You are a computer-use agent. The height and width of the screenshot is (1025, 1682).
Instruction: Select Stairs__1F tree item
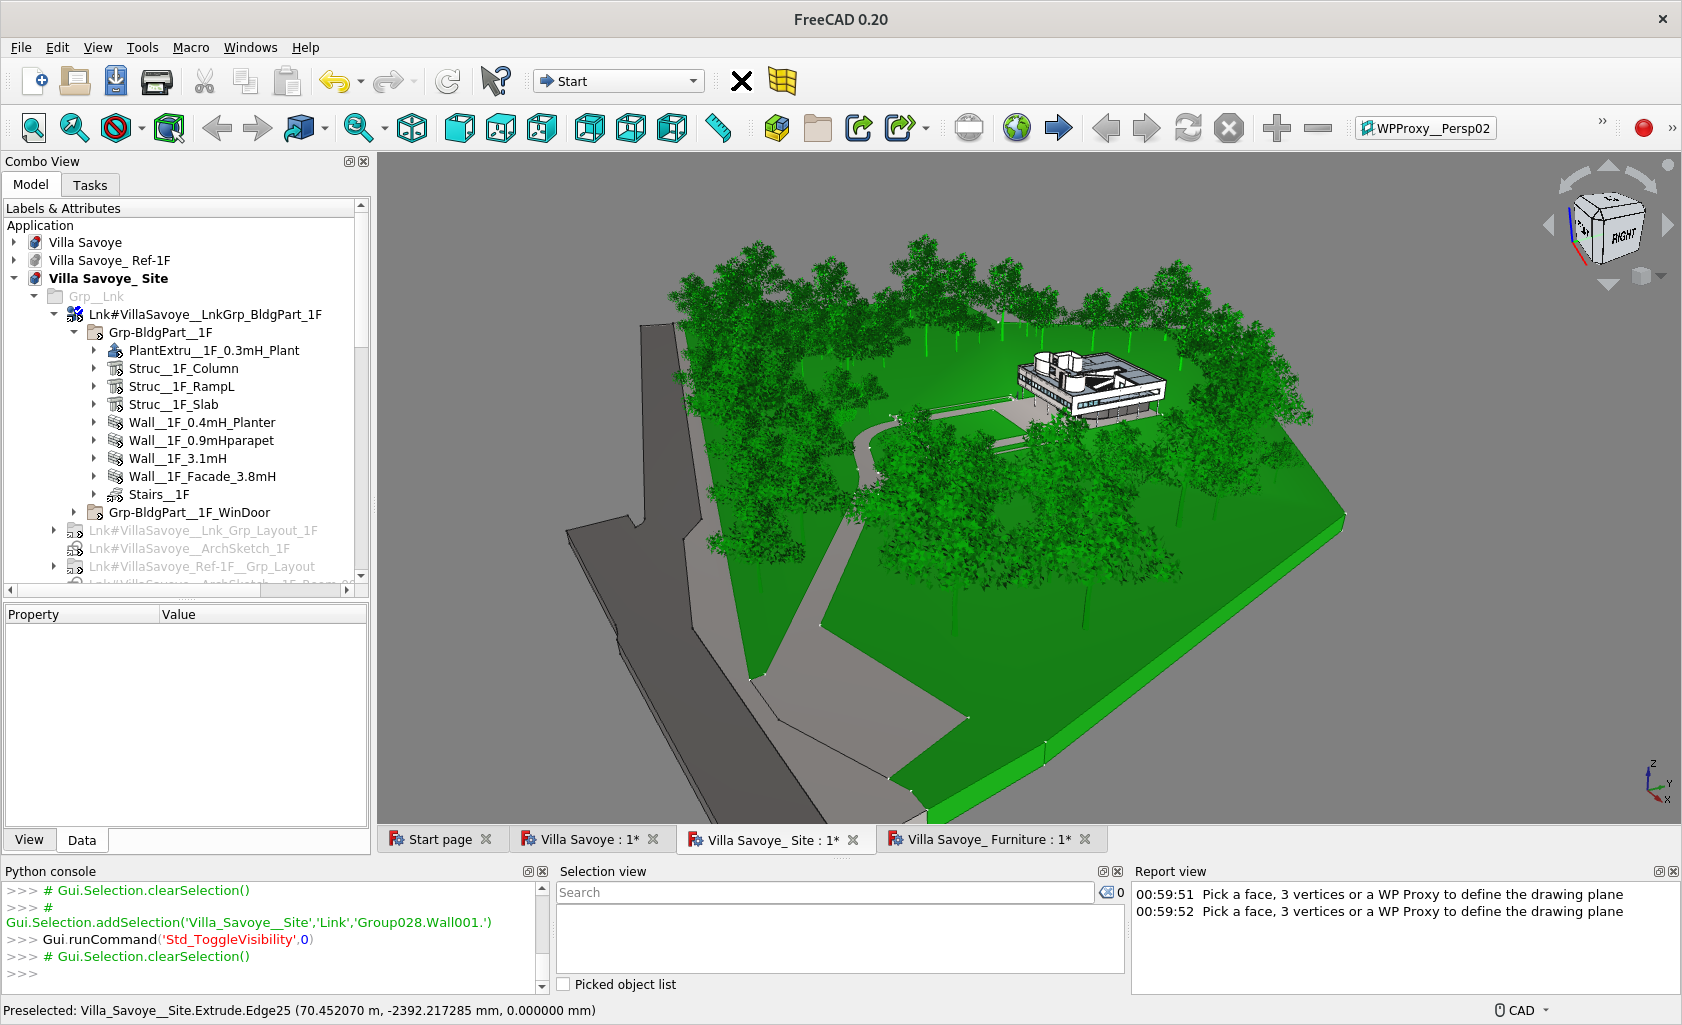click(x=159, y=494)
